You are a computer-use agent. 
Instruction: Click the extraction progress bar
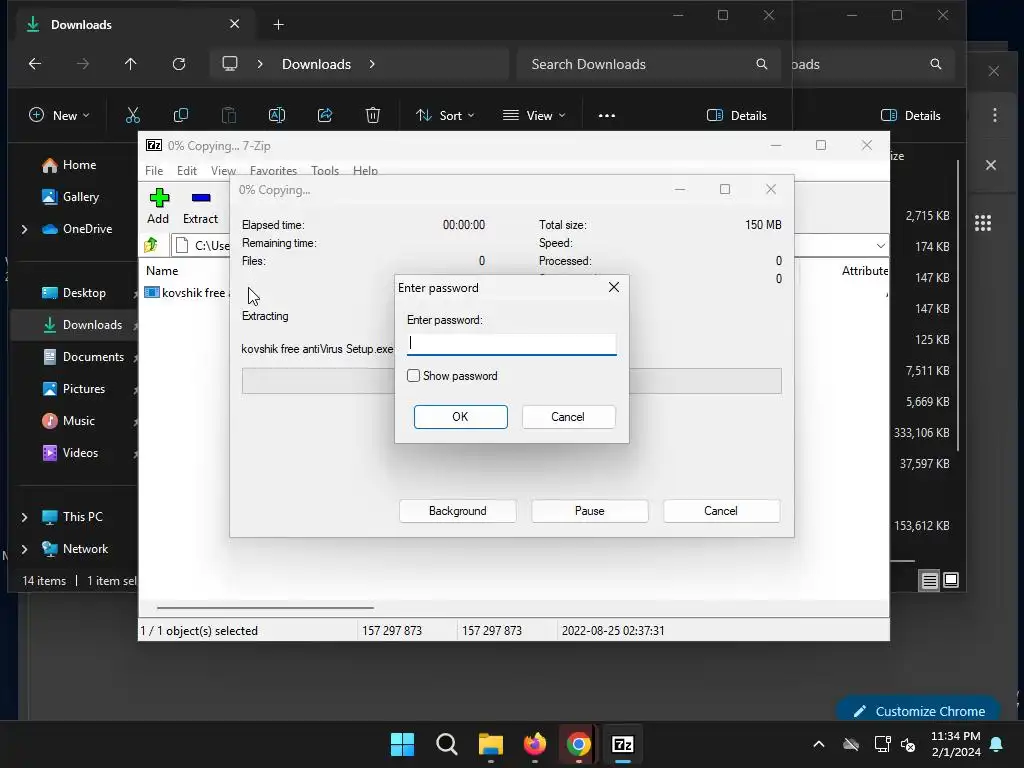[x=511, y=381]
